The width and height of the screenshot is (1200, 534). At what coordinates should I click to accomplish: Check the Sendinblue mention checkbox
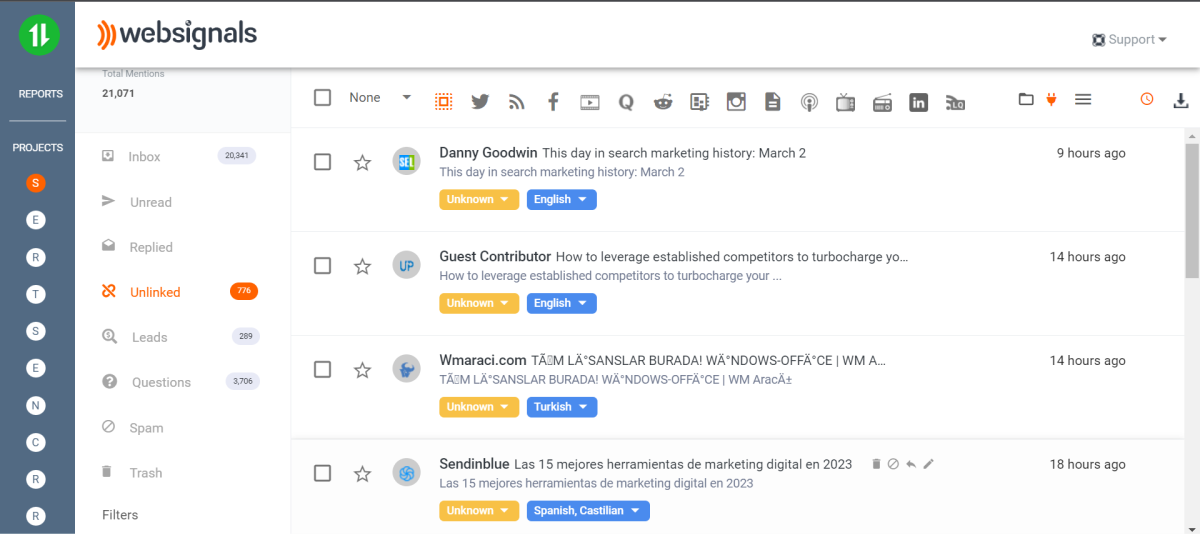[322, 472]
